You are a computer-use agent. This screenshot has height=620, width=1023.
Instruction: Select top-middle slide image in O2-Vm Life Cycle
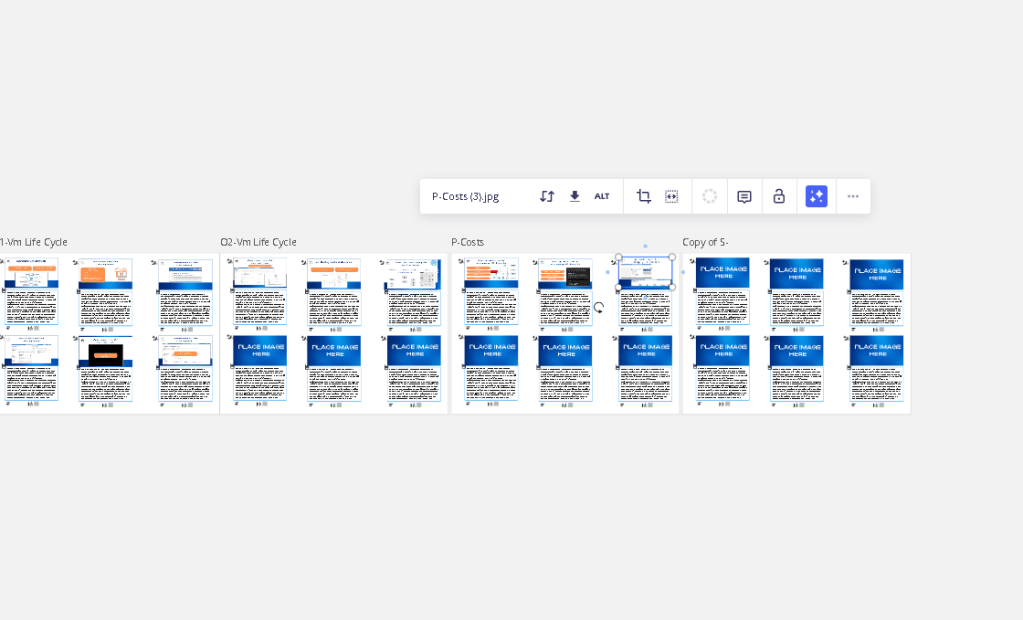coord(334,273)
